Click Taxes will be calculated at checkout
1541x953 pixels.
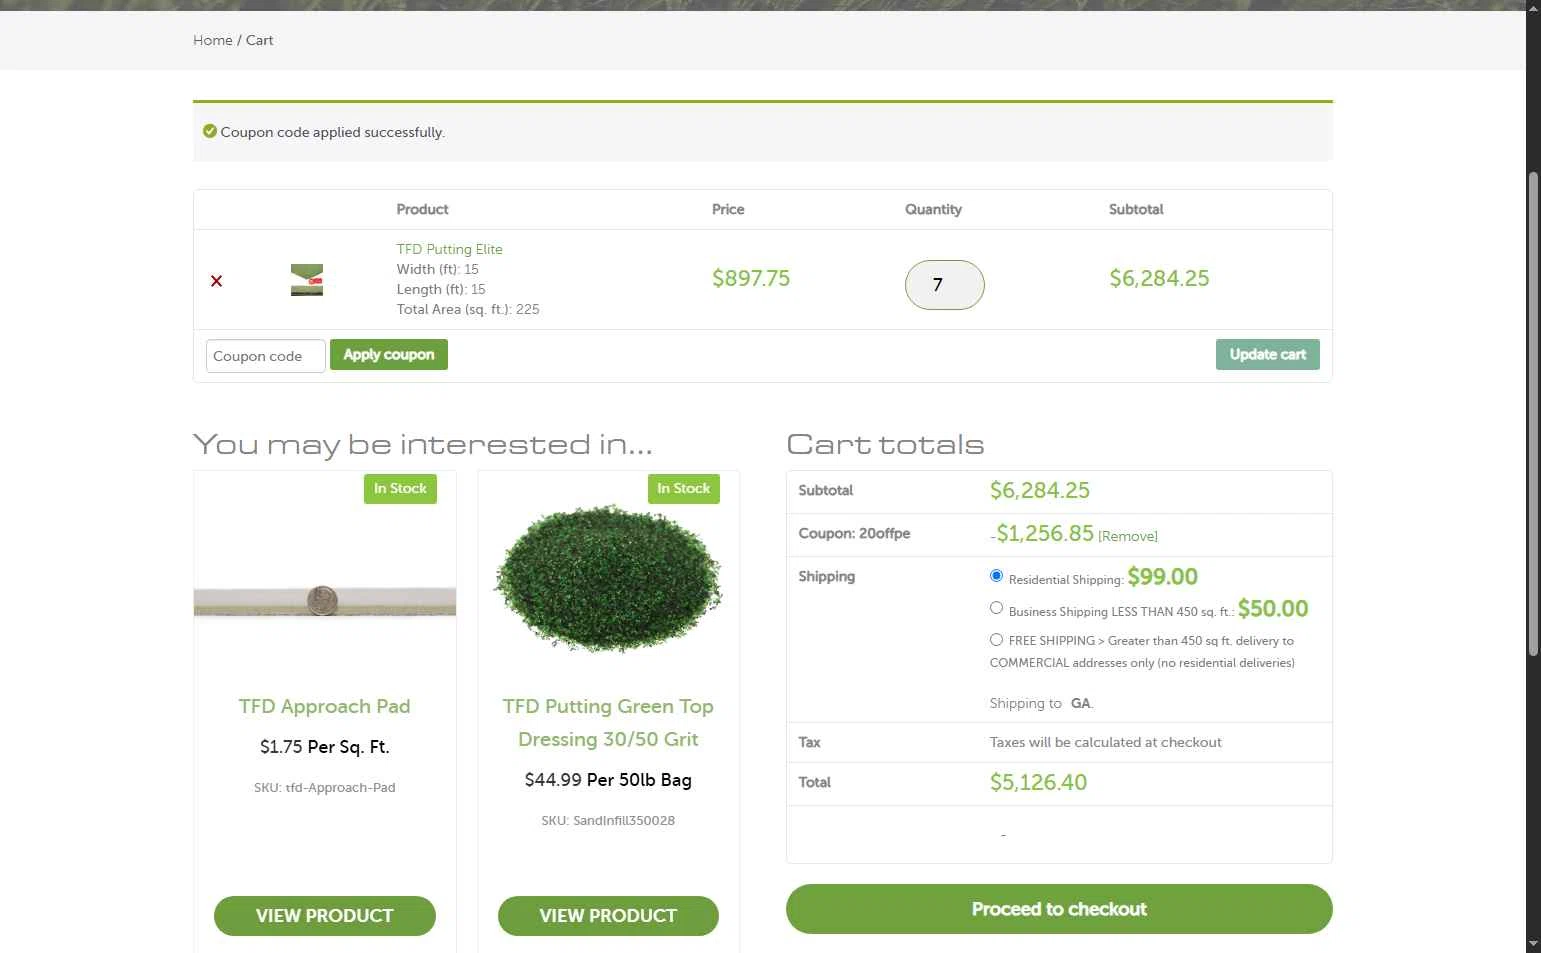coord(1105,742)
